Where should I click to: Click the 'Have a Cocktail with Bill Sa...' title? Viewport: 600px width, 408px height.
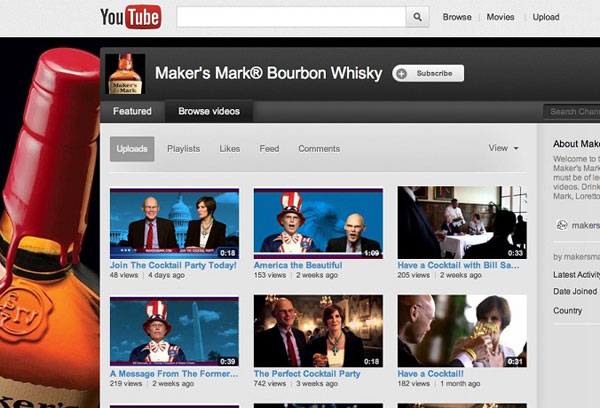point(458,265)
